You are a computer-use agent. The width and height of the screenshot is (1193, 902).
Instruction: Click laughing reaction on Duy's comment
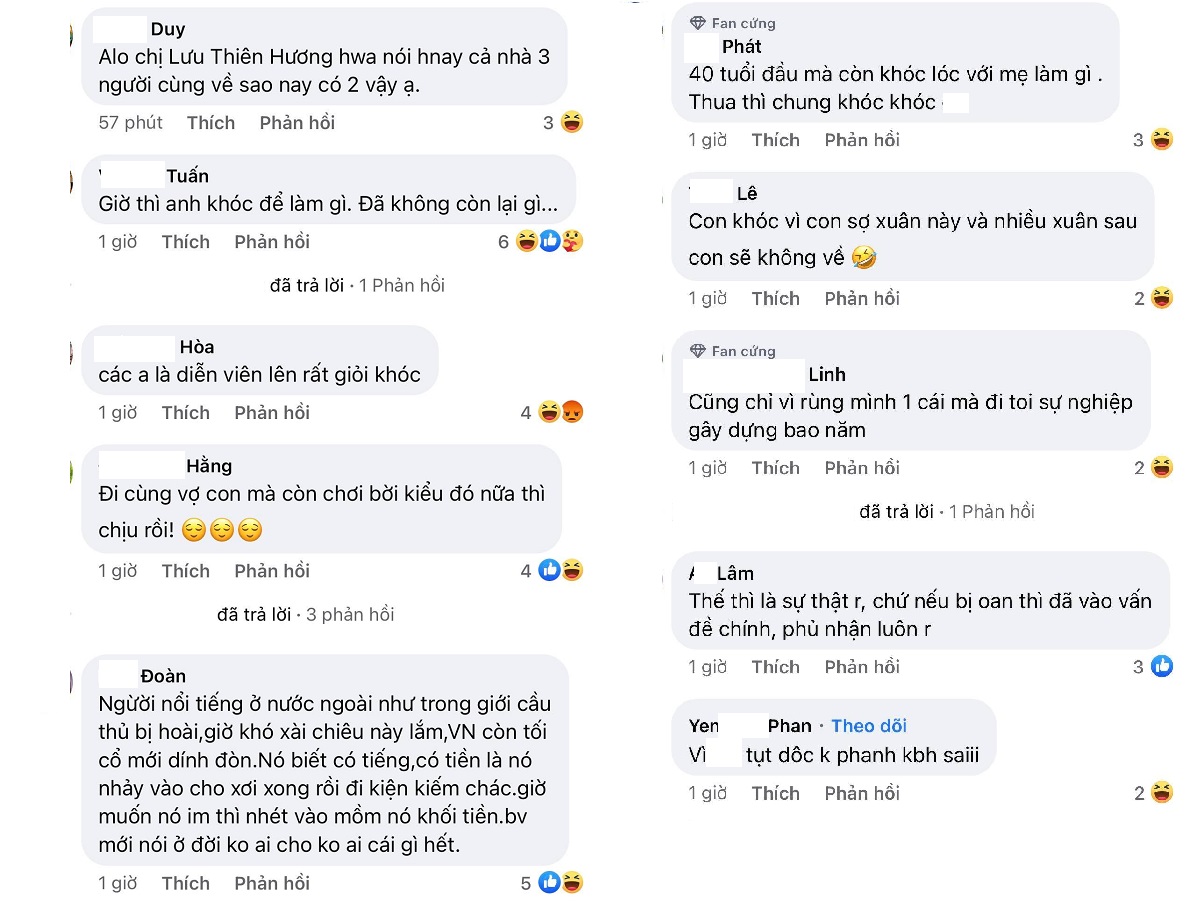(x=572, y=123)
